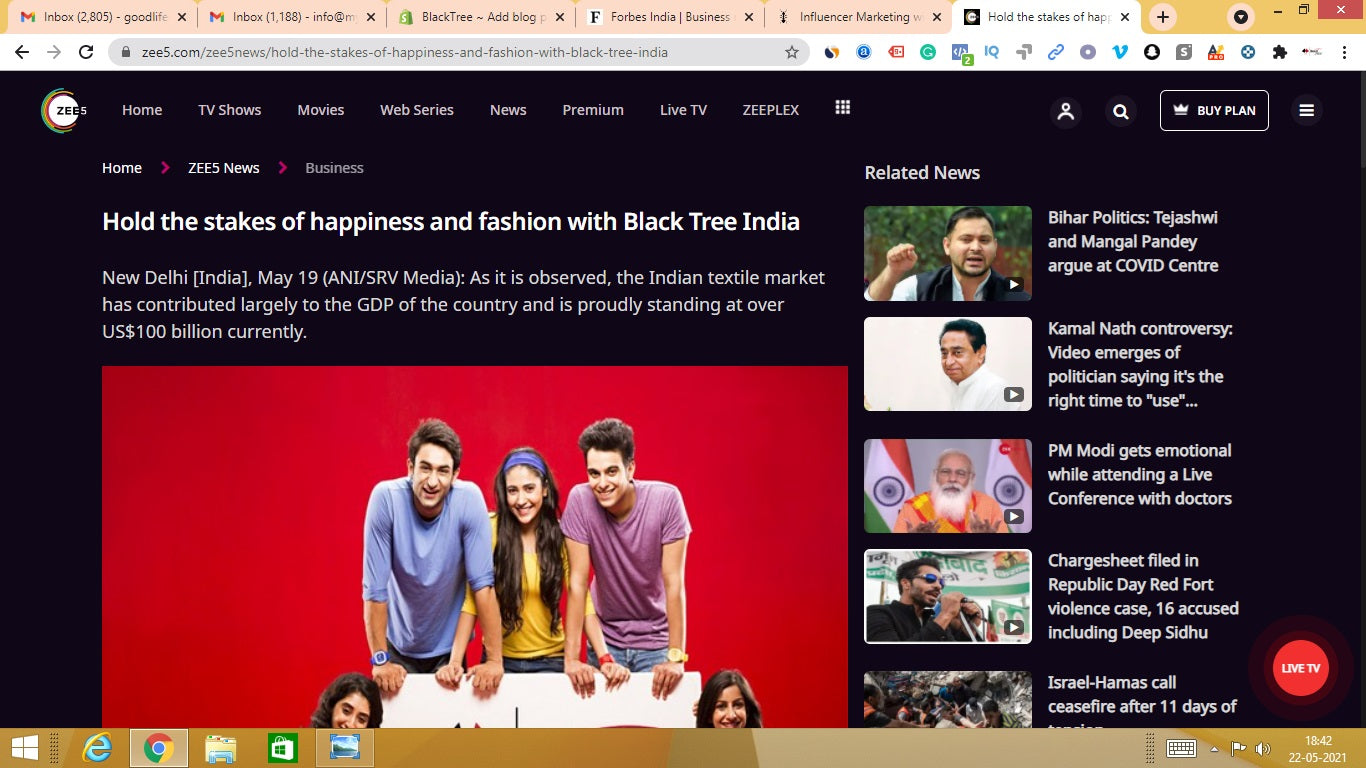Click the volume icon in system tray
The width and height of the screenshot is (1366, 768).
pos(1263,748)
